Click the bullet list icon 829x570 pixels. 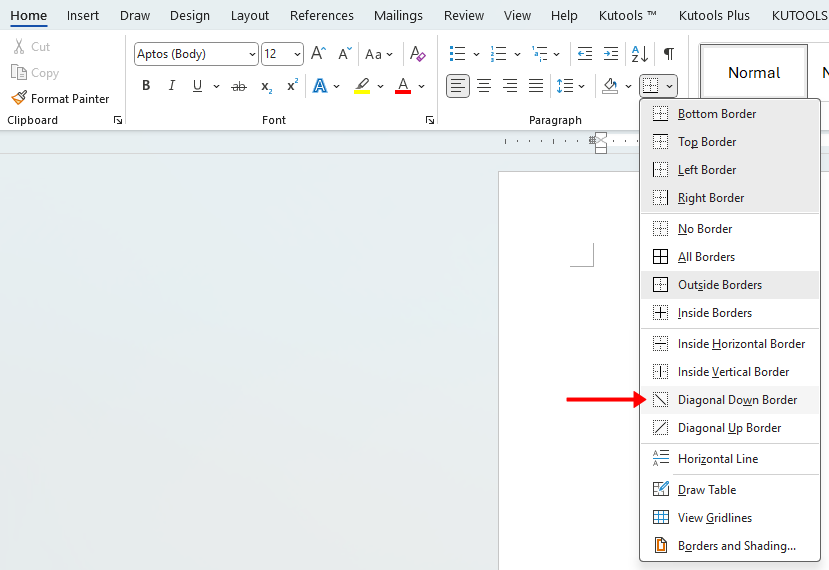457,54
